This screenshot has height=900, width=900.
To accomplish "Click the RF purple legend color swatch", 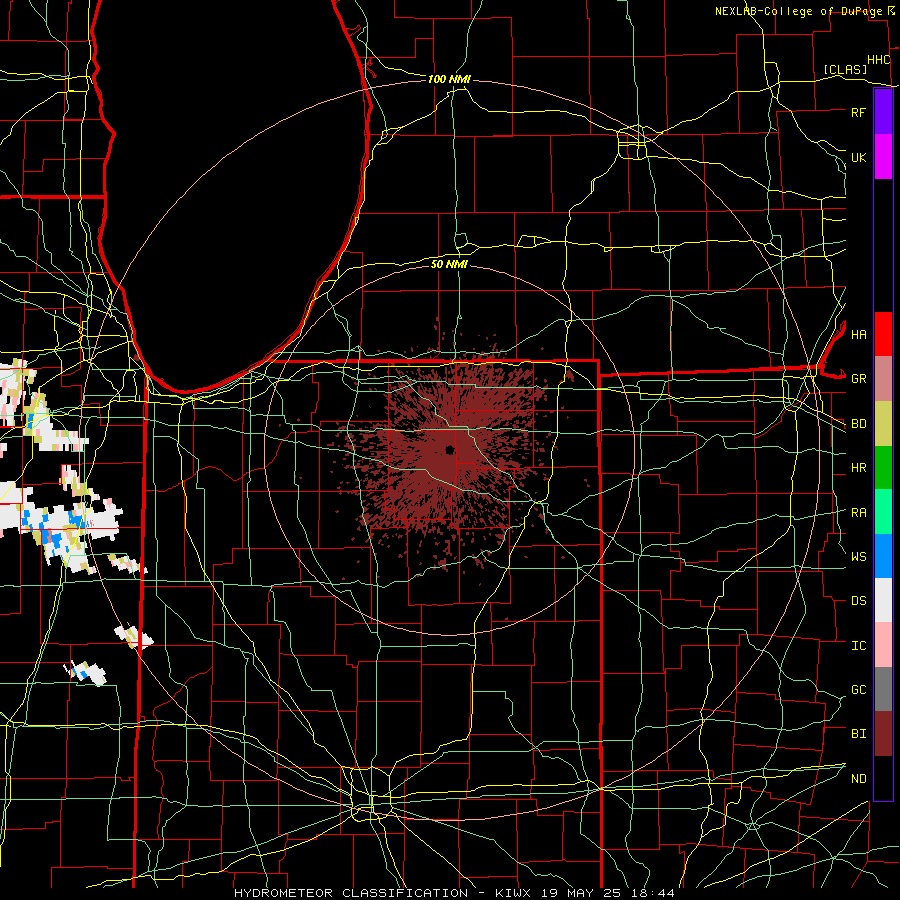I will click(x=883, y=112).
